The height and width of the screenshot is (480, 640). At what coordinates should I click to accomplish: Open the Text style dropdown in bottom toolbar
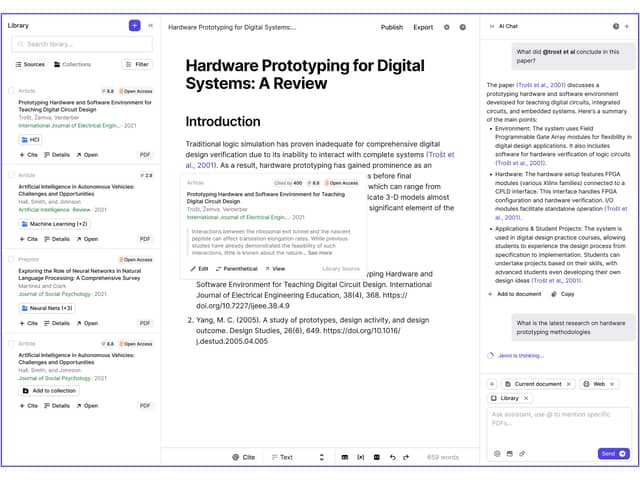click(x=298, y=457)
